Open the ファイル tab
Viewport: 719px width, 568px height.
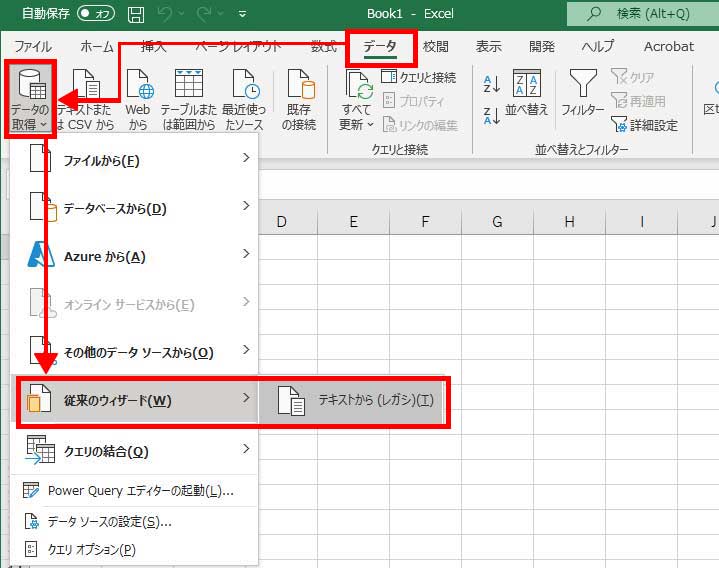tap(33, 46)
